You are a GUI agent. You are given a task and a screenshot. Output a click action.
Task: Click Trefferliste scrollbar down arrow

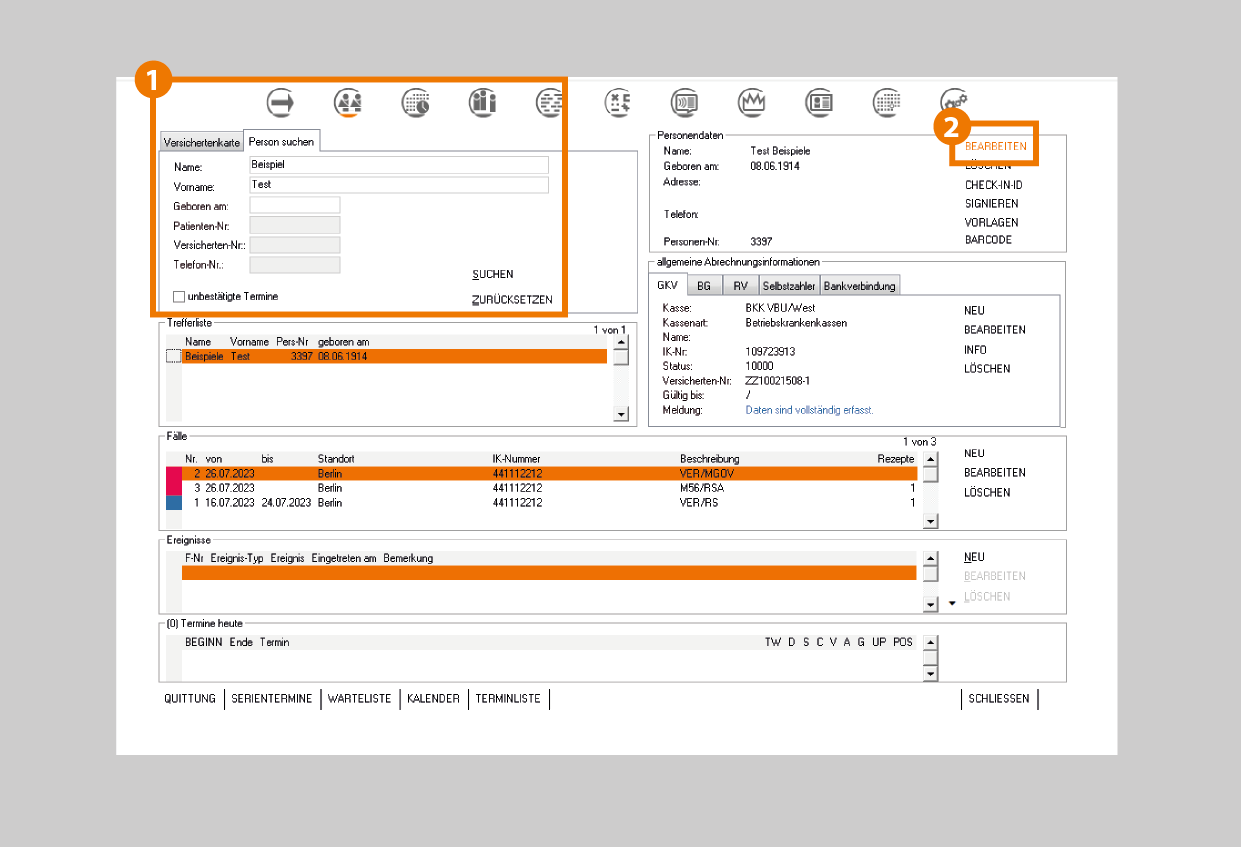pos(621,414)
